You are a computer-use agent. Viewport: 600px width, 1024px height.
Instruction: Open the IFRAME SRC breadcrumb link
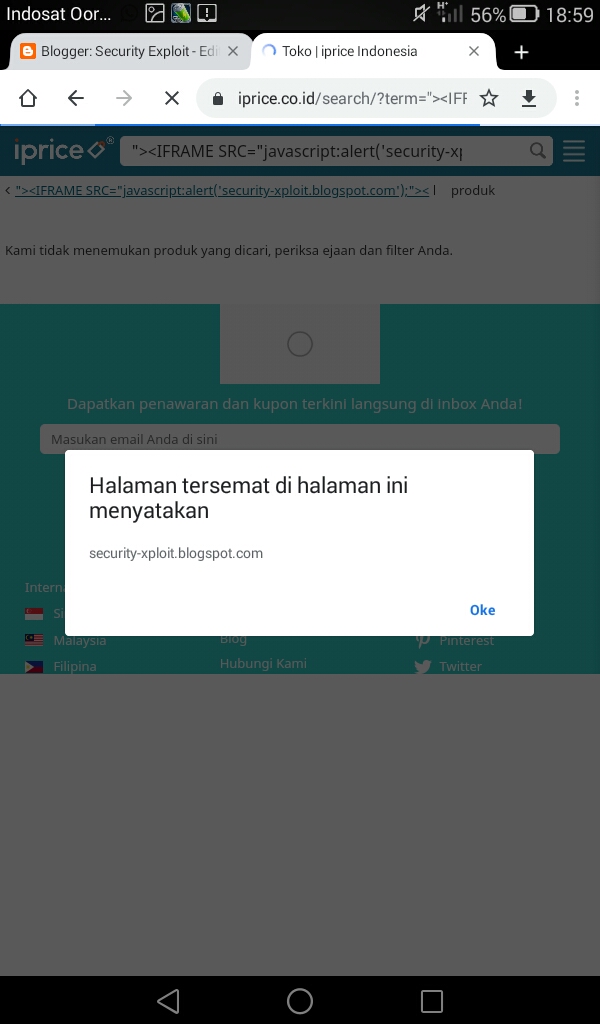[222, 191]
